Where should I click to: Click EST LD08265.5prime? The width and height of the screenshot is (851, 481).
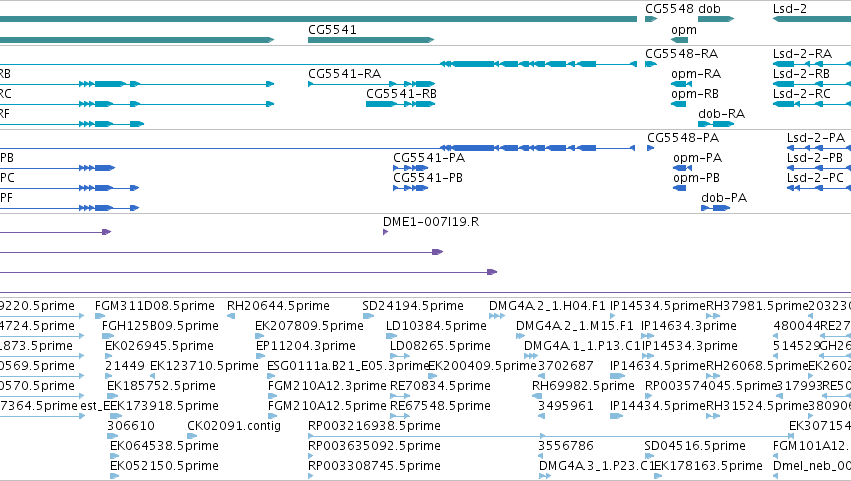(440, 346)
